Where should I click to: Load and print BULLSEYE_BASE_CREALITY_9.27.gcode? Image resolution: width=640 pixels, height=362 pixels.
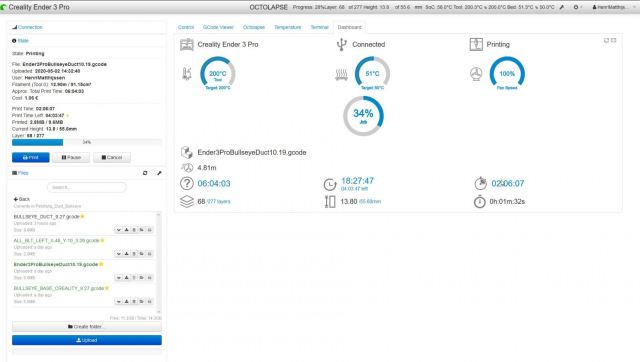tap(150, 302)
